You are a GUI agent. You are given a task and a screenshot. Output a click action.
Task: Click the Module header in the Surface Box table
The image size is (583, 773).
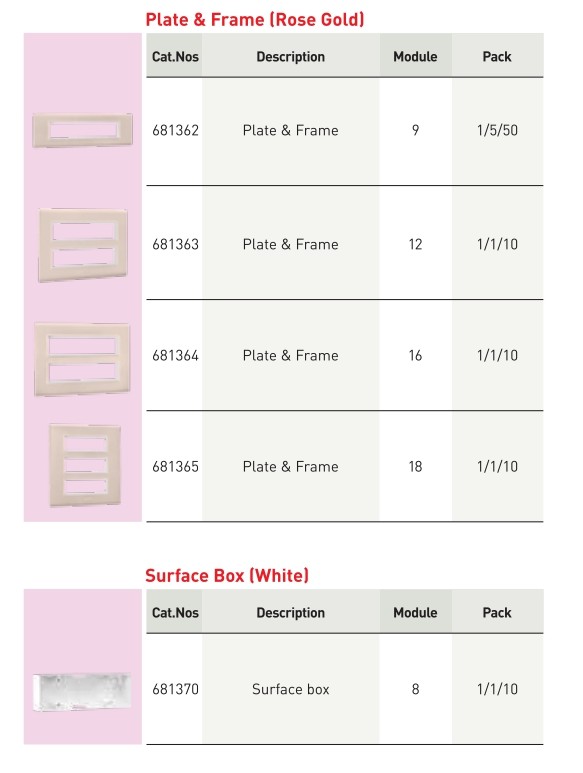[x=415, y=613]
